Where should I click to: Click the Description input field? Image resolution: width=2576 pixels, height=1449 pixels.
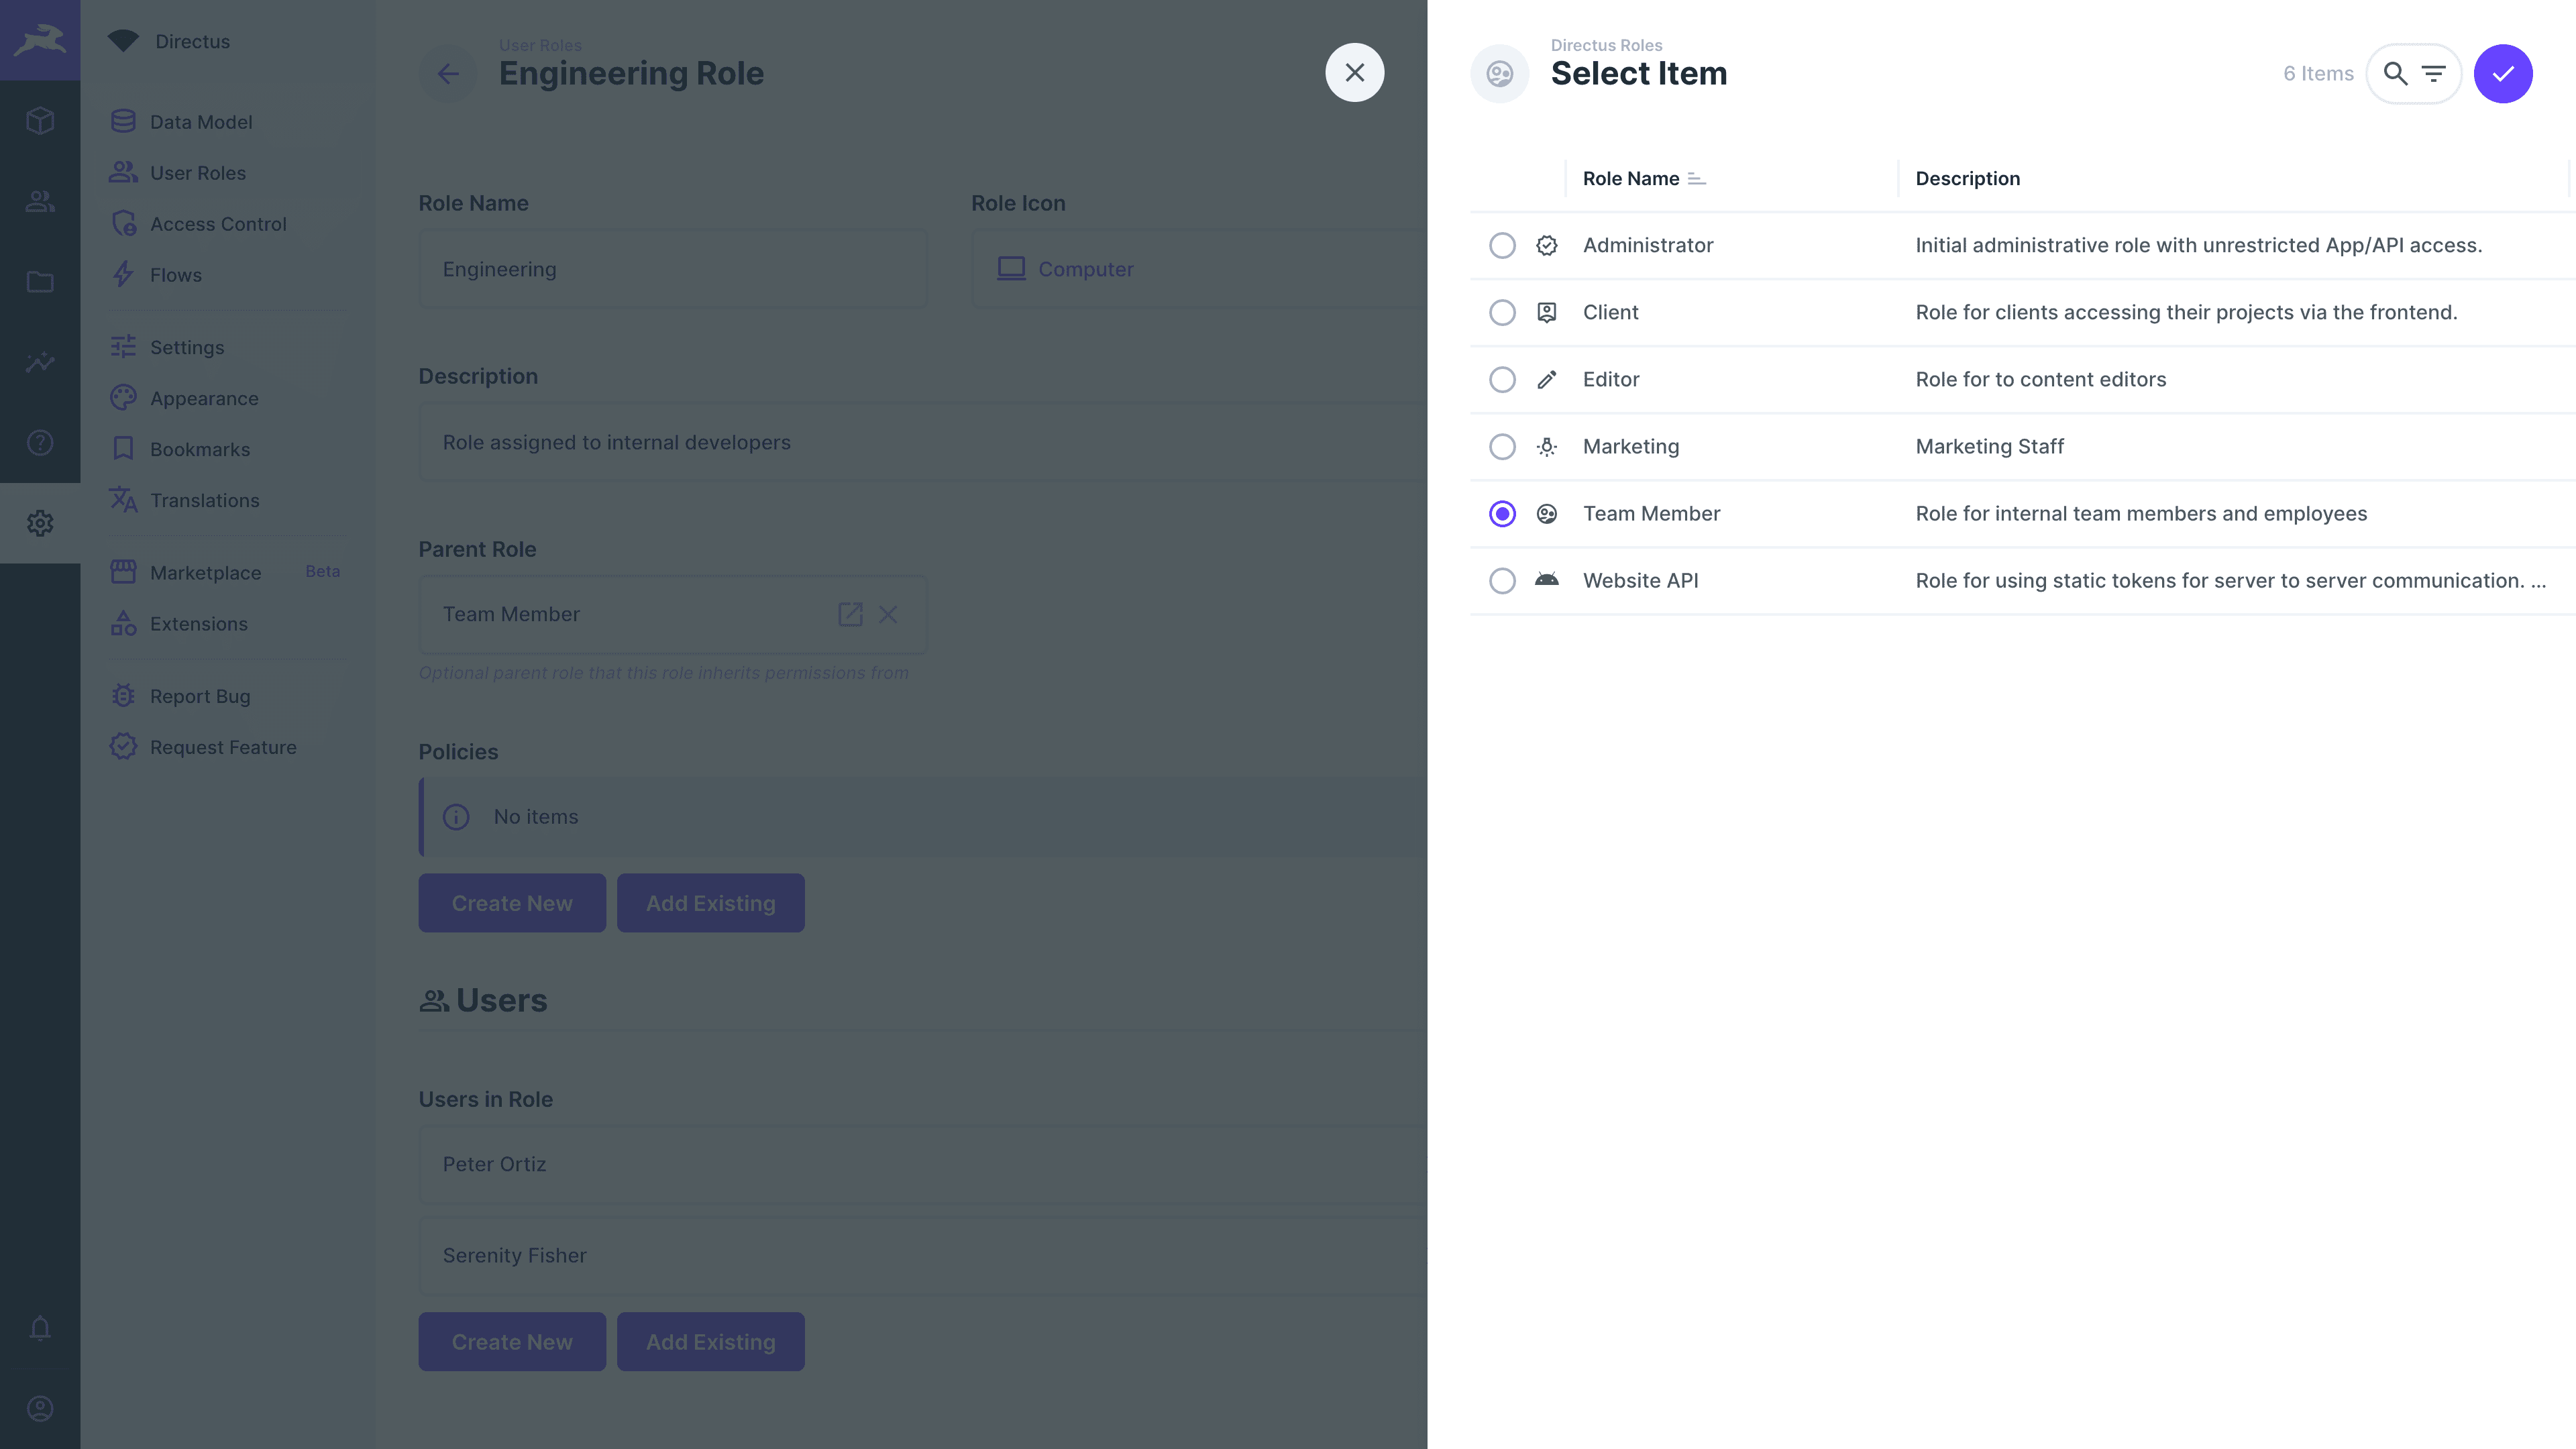[923, 441]
